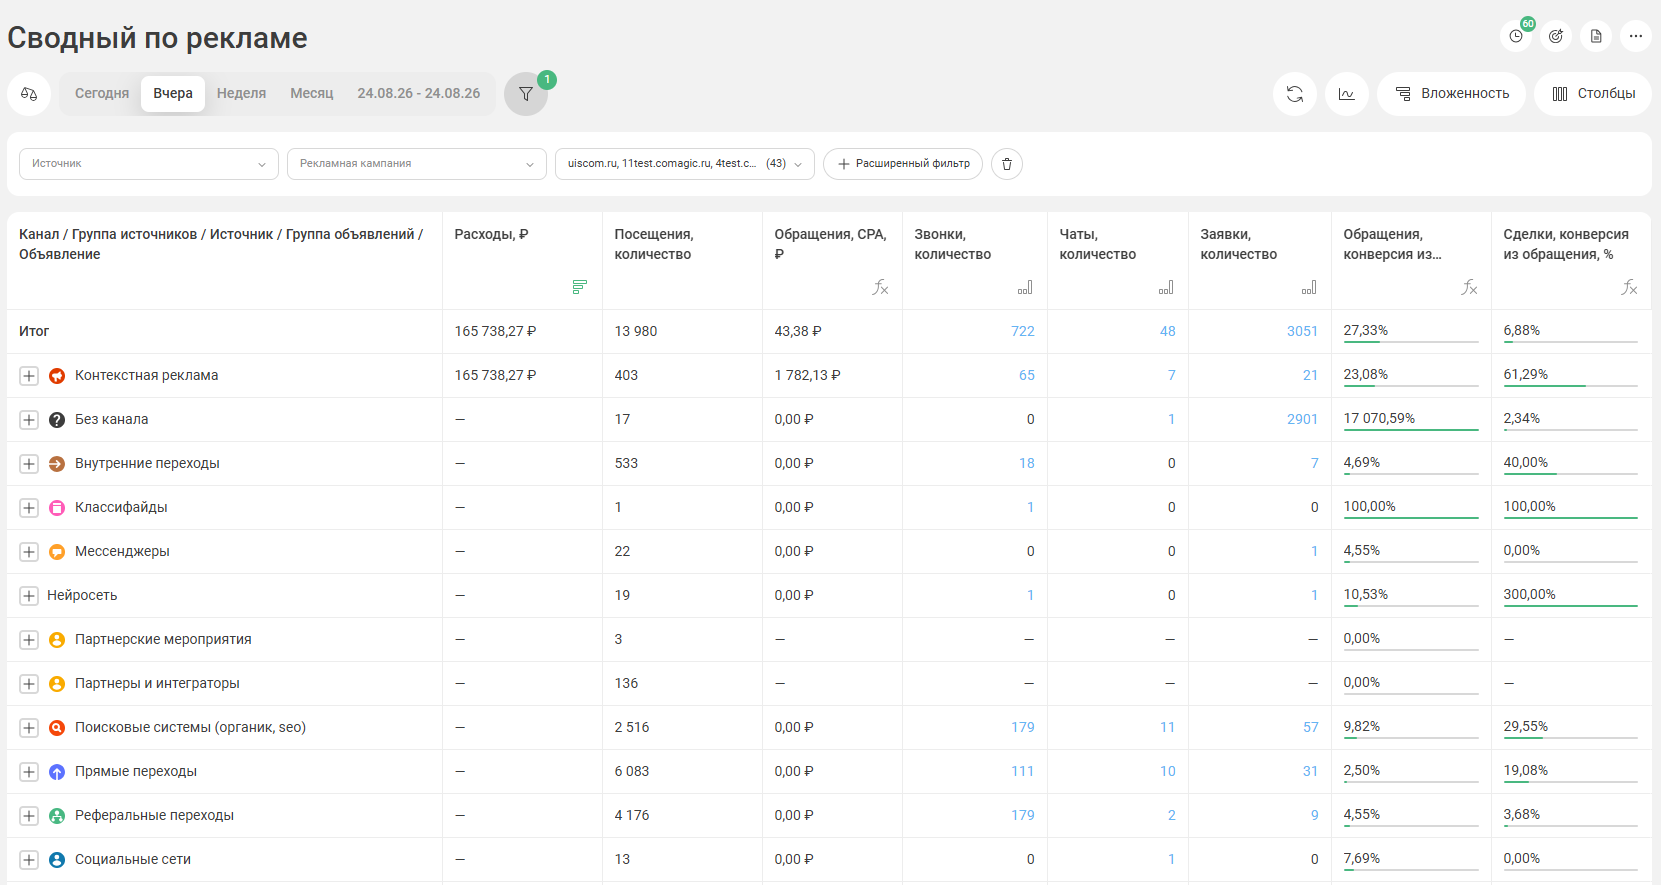Click the 24.08.26 date range field
The width and height of the screenshot is (1661, 885).
[x=419, y=93]
